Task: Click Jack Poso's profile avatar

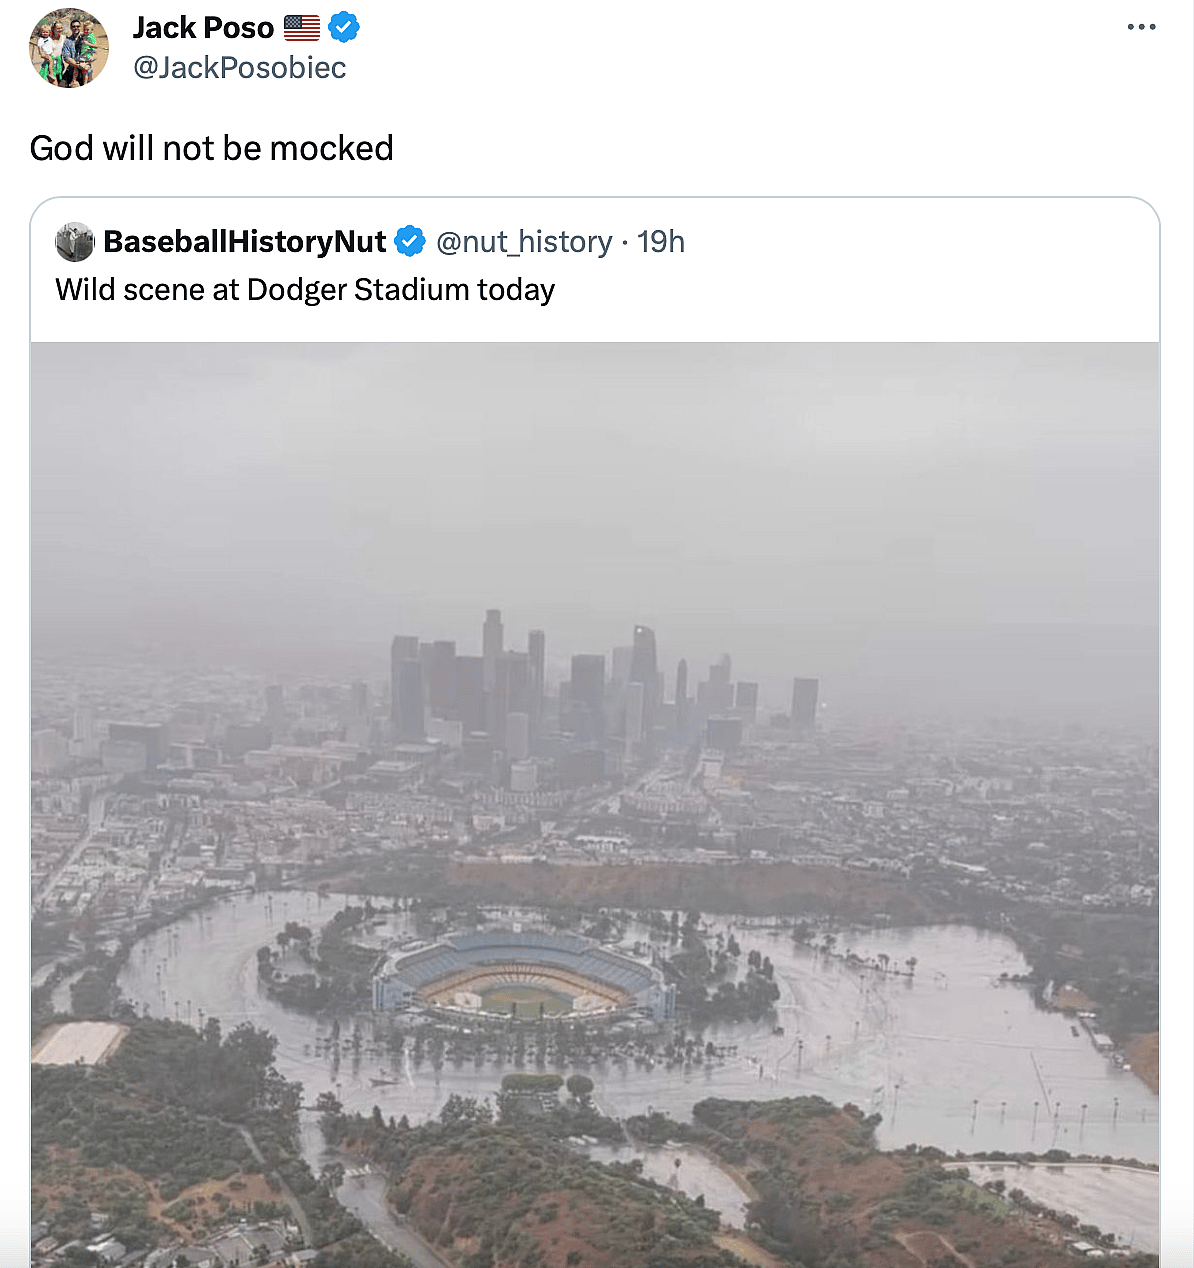Action: [69, 48]
